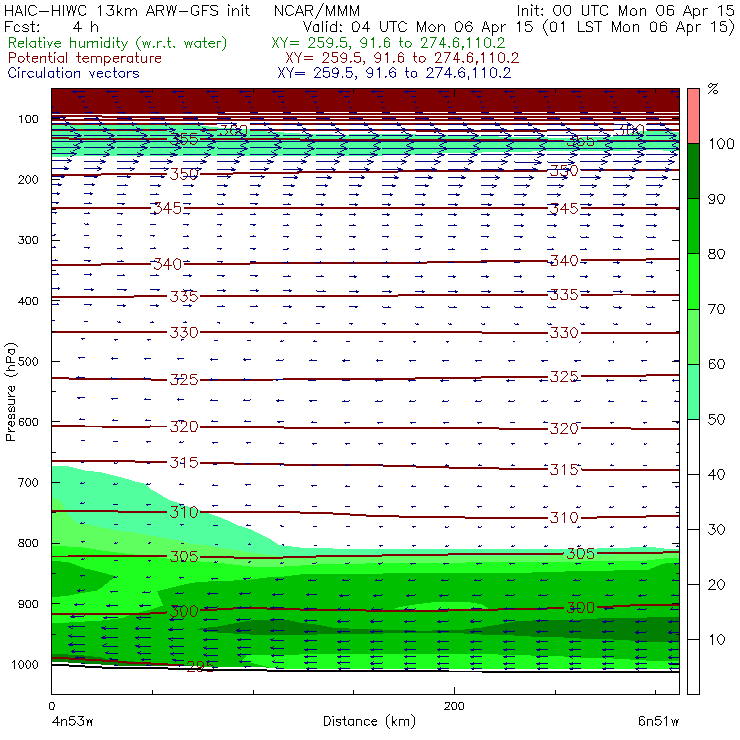Click the colorbar '10' percent label

point(716,640)
